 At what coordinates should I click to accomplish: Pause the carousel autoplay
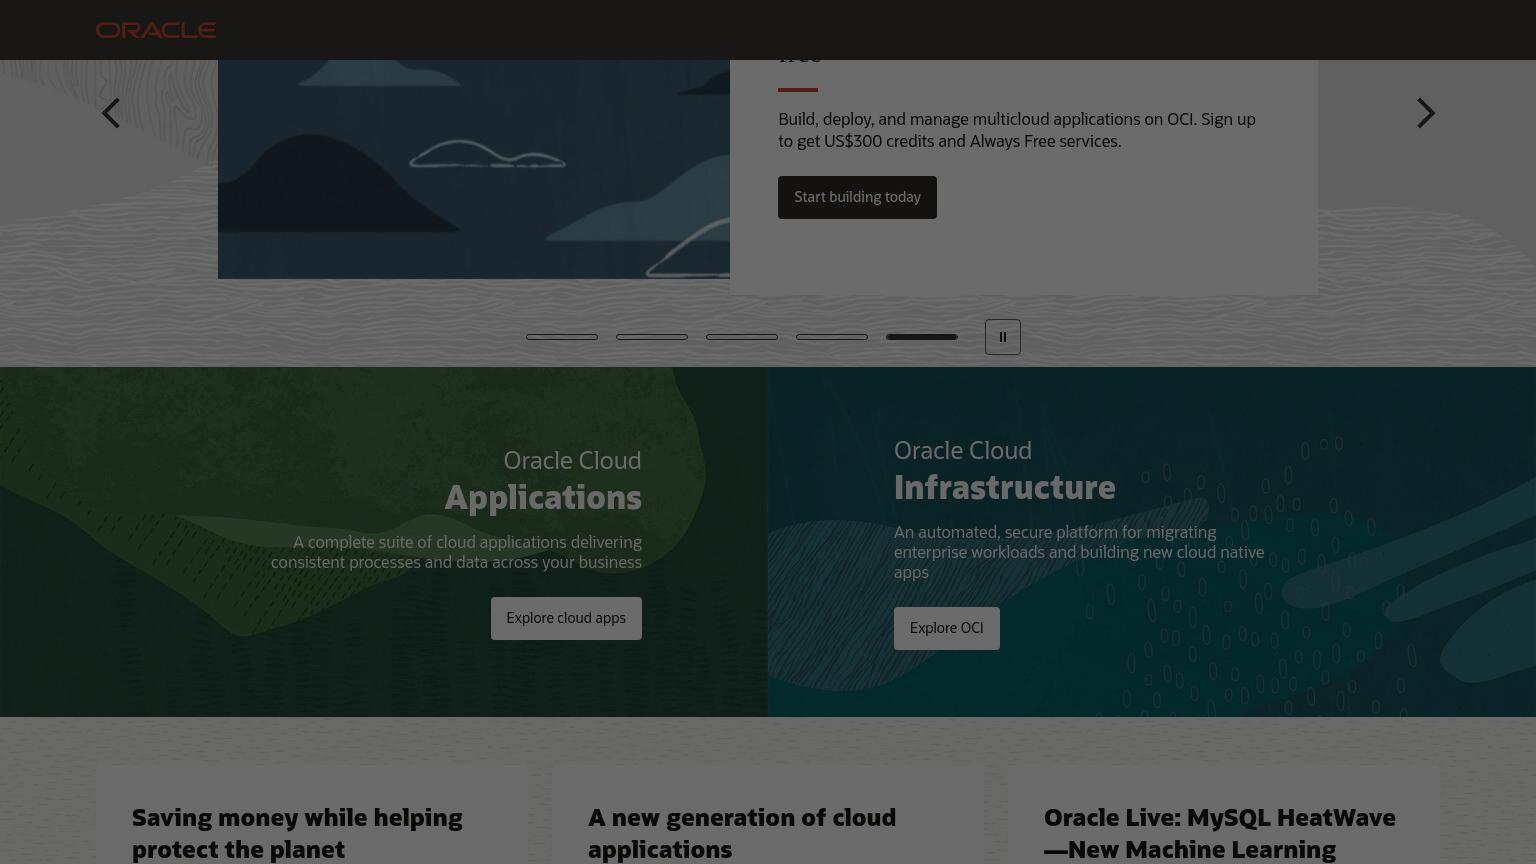[x=1003, y=337]
